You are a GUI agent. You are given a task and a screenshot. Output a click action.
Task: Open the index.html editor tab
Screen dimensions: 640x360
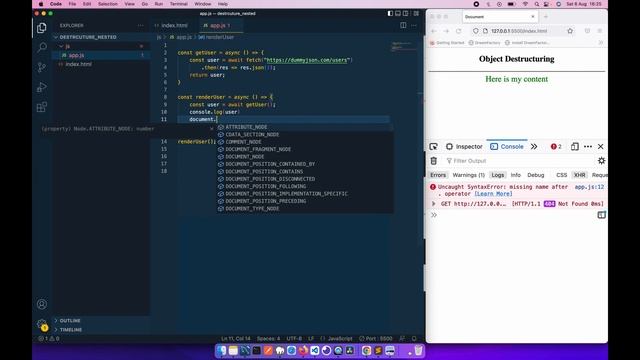pyautogui.click(x=174, y=25)
